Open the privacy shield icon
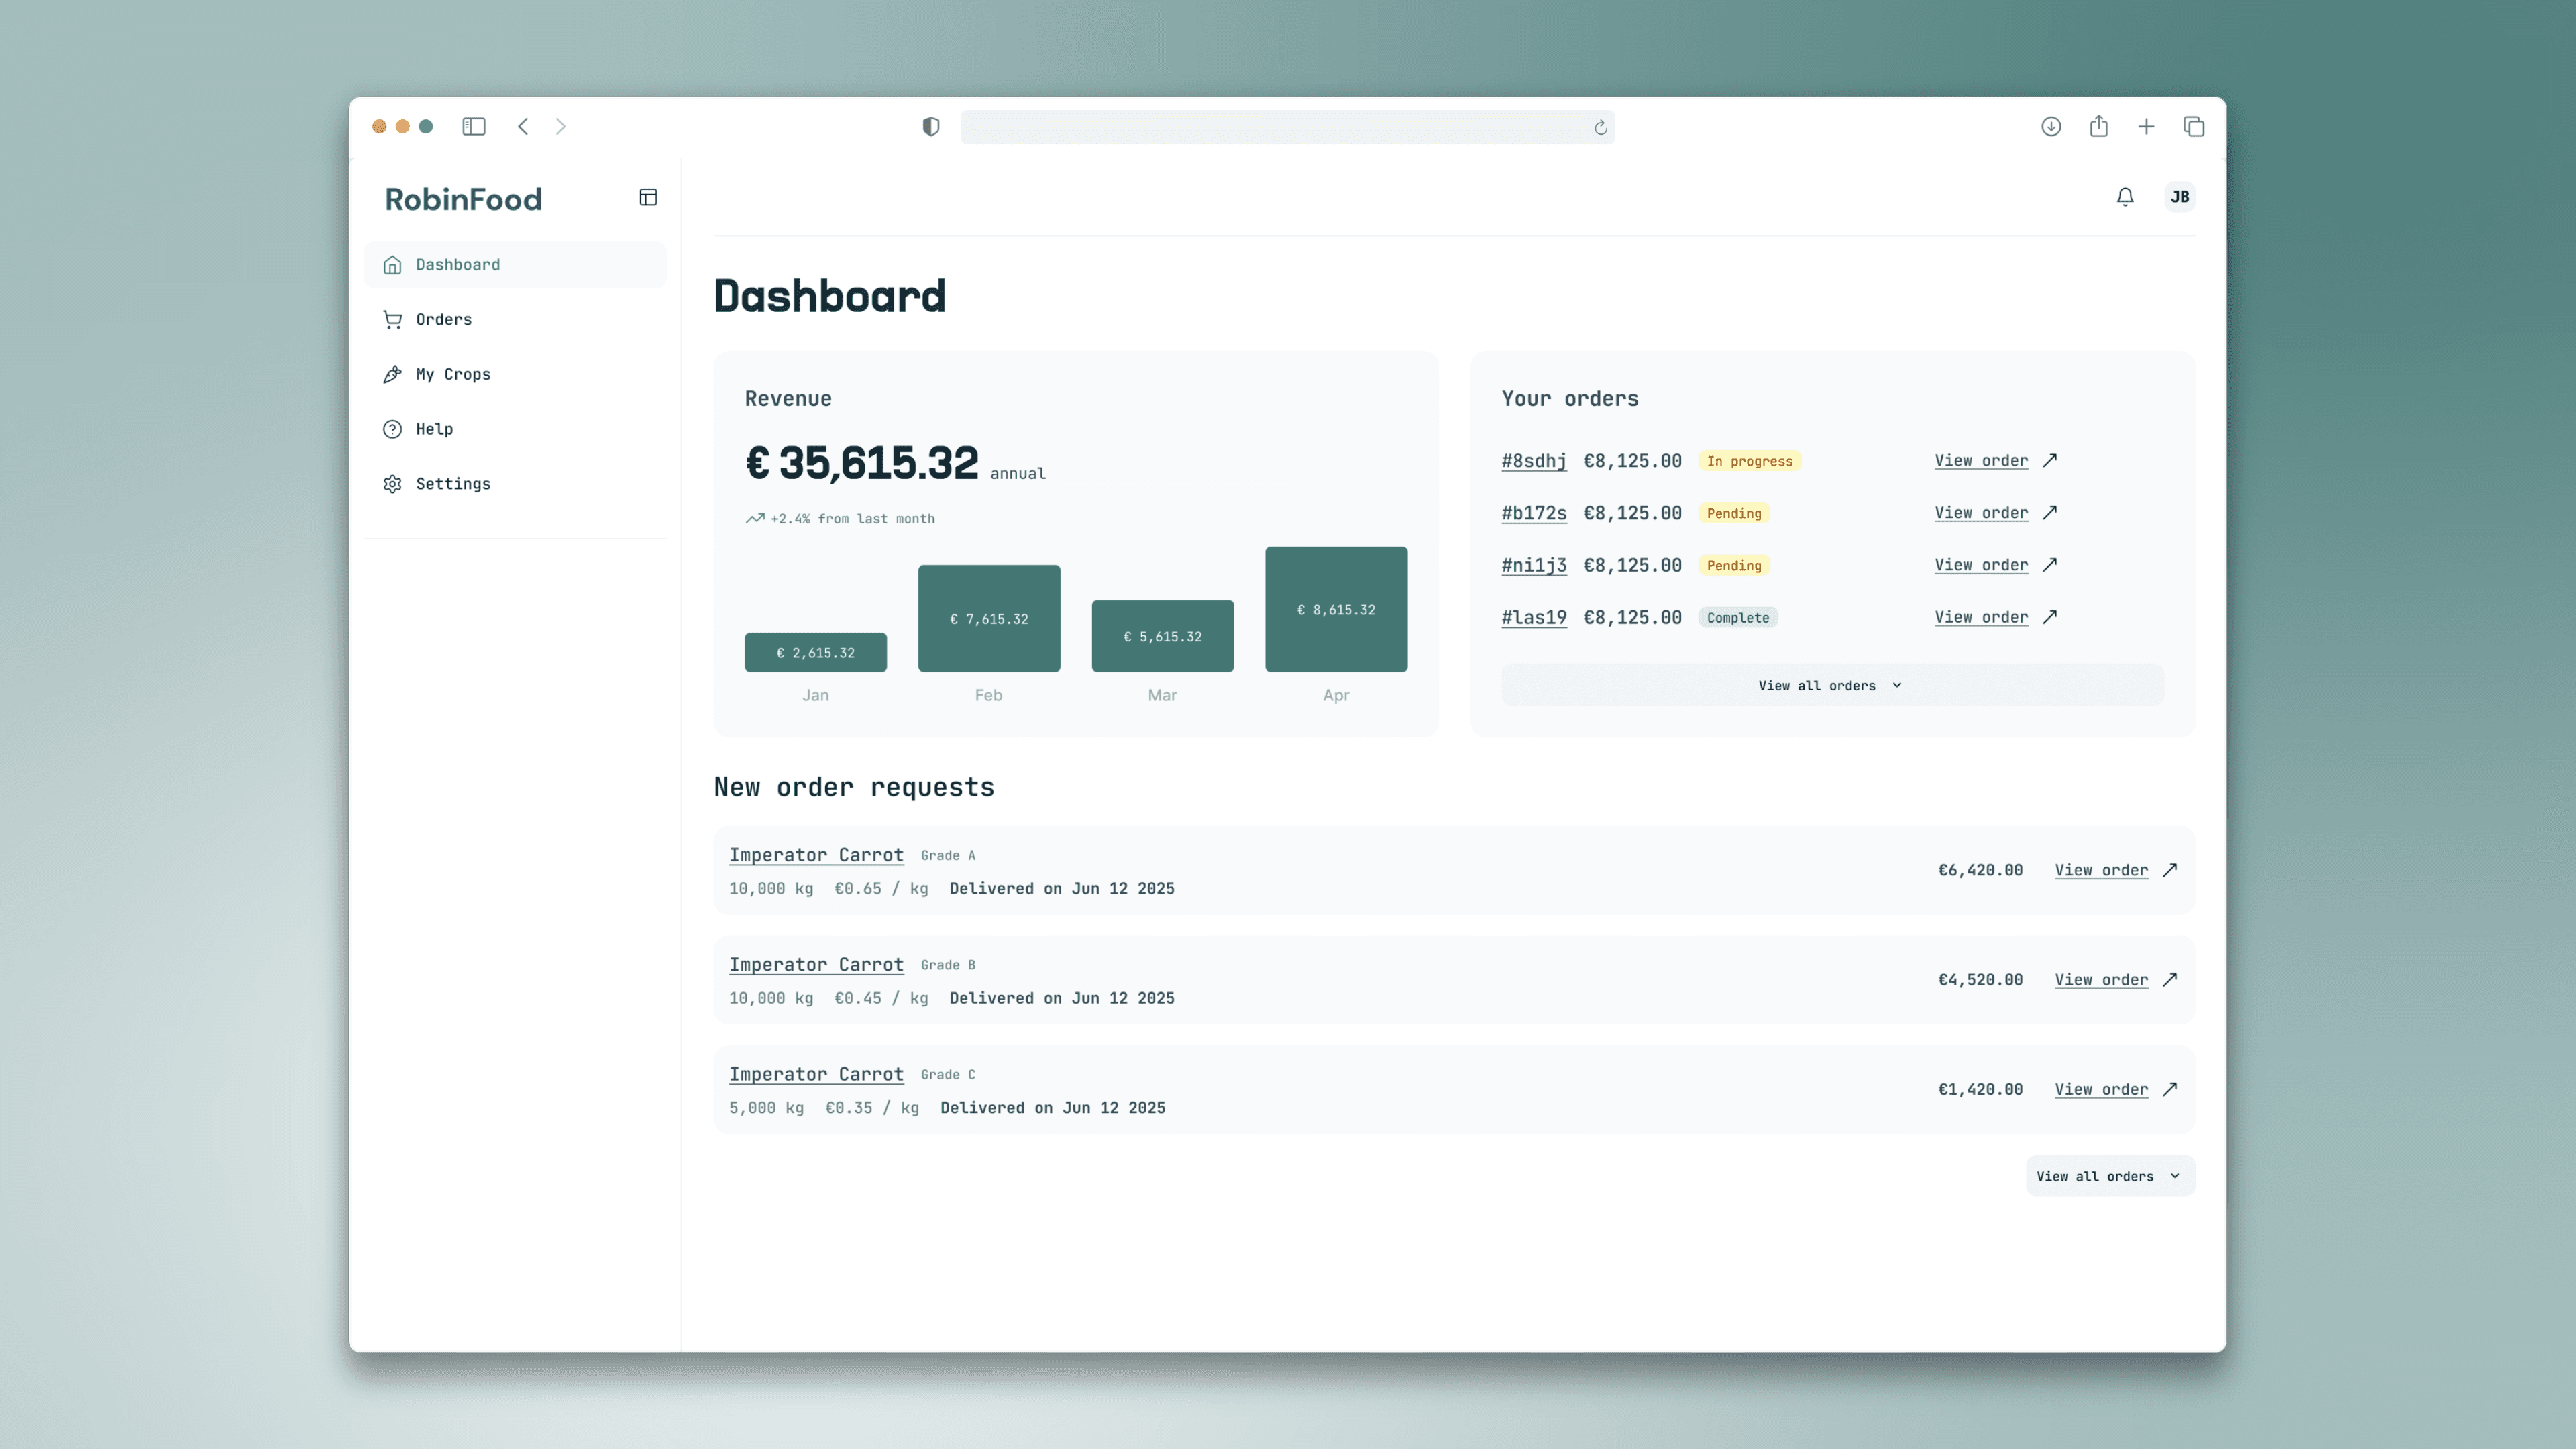2576x1449 pixels. point(931,126)
